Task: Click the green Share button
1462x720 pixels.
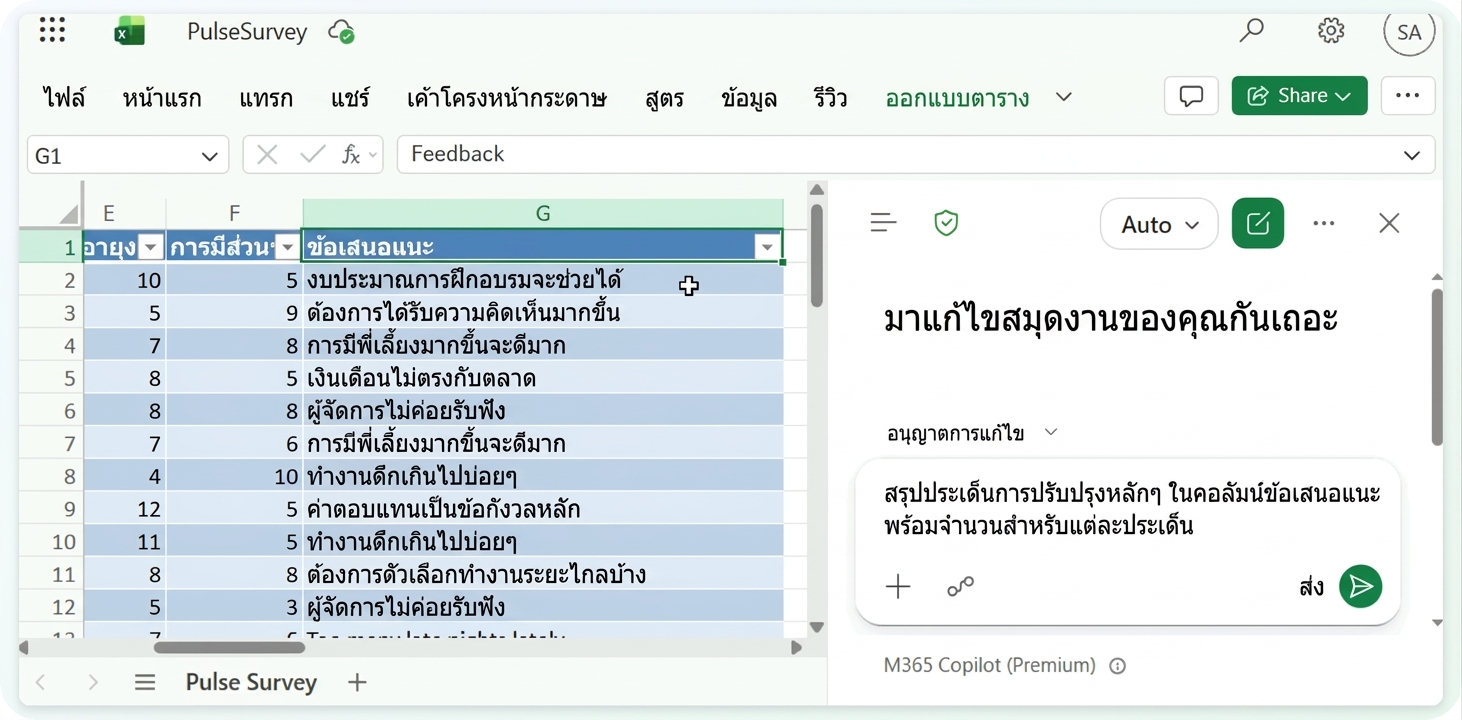Action: (x=1299, y=96)
